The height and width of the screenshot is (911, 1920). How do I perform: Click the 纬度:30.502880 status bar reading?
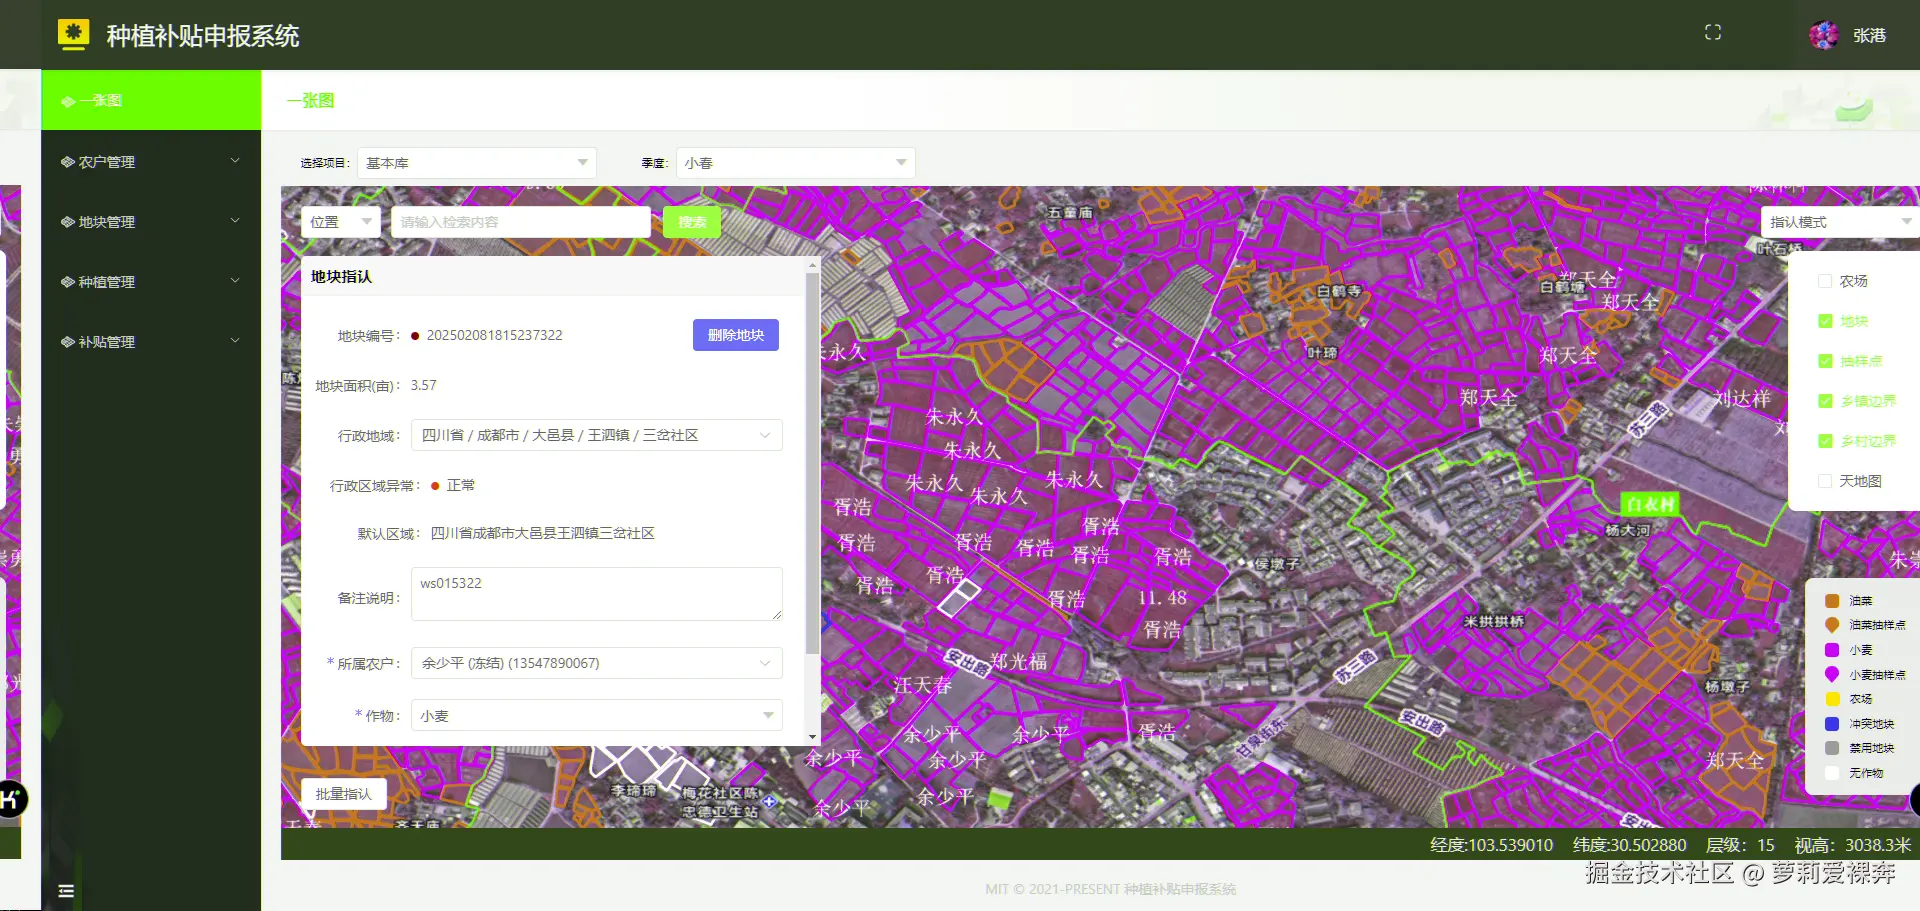1629,845
